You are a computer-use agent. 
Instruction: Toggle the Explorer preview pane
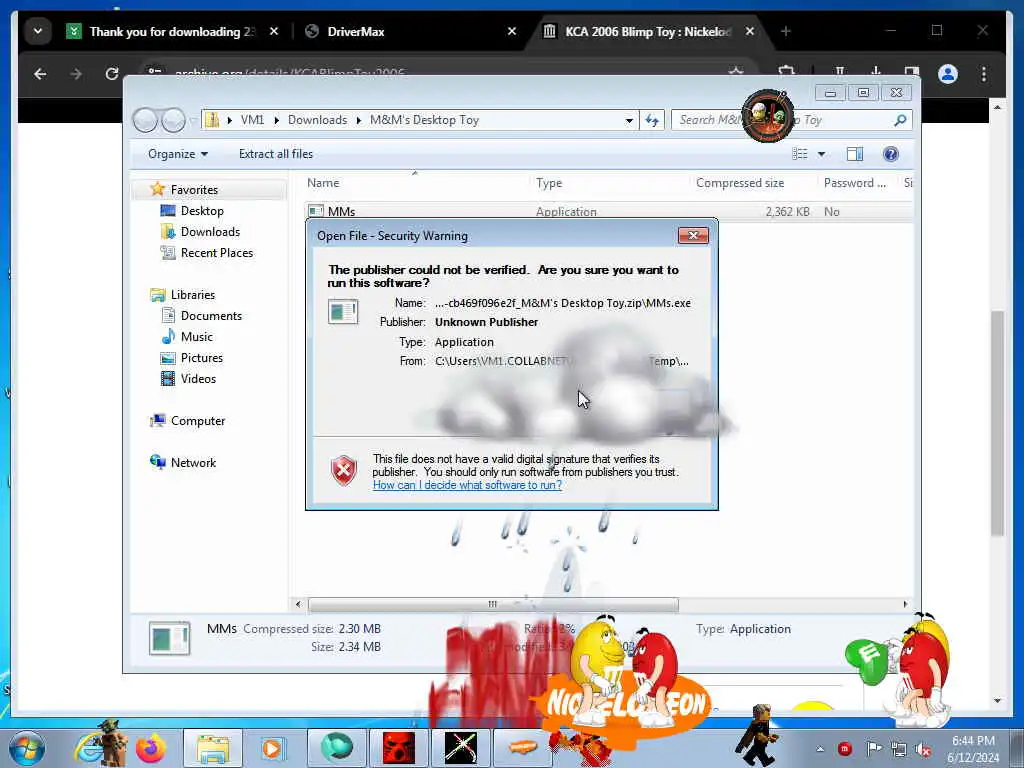855,154
